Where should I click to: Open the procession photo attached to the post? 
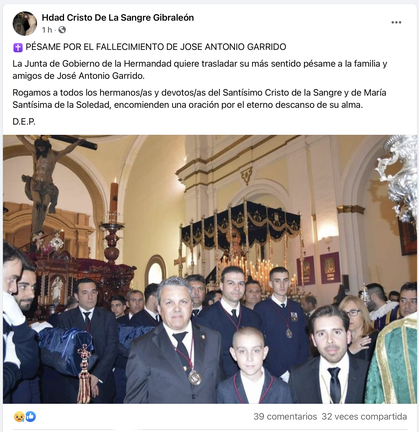(210, 269)
